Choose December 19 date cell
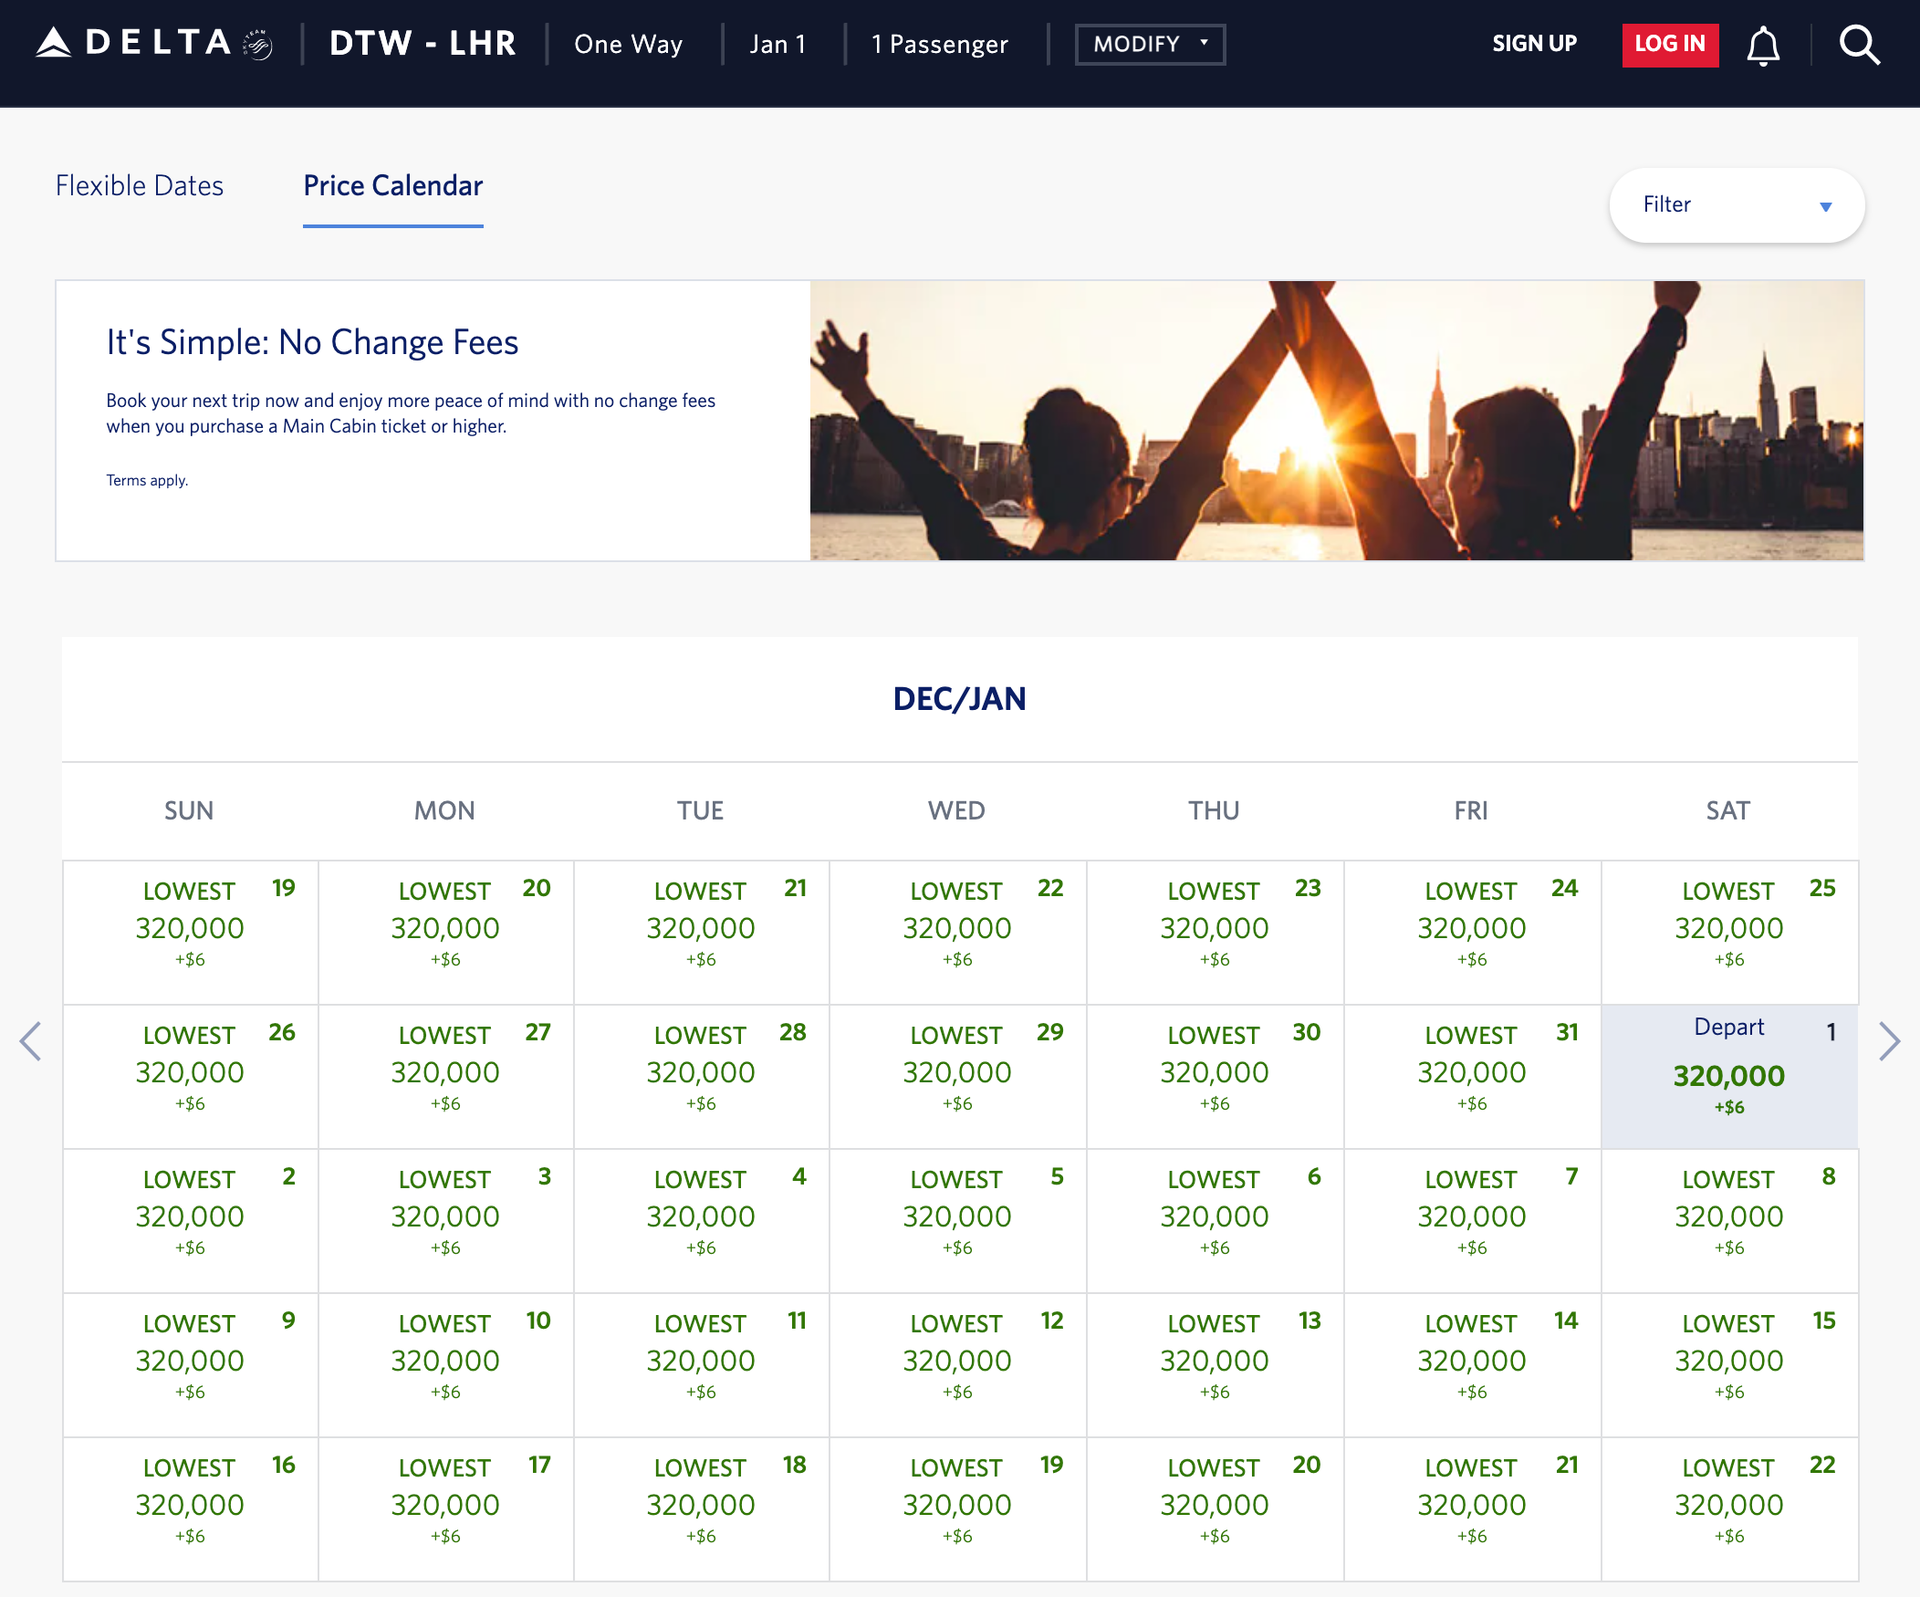Image resolution: width=1920 pixels, height=1597 pixels. click(x=190, y=931)
